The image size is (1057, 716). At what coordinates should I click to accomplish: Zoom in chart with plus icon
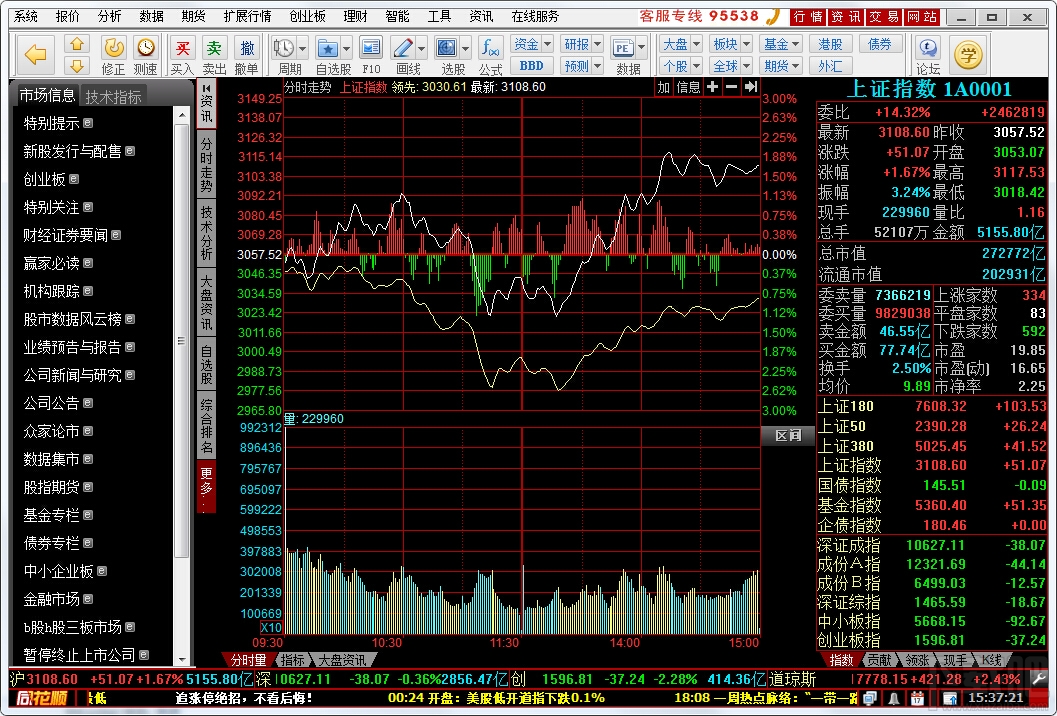(x=713, y=87)
